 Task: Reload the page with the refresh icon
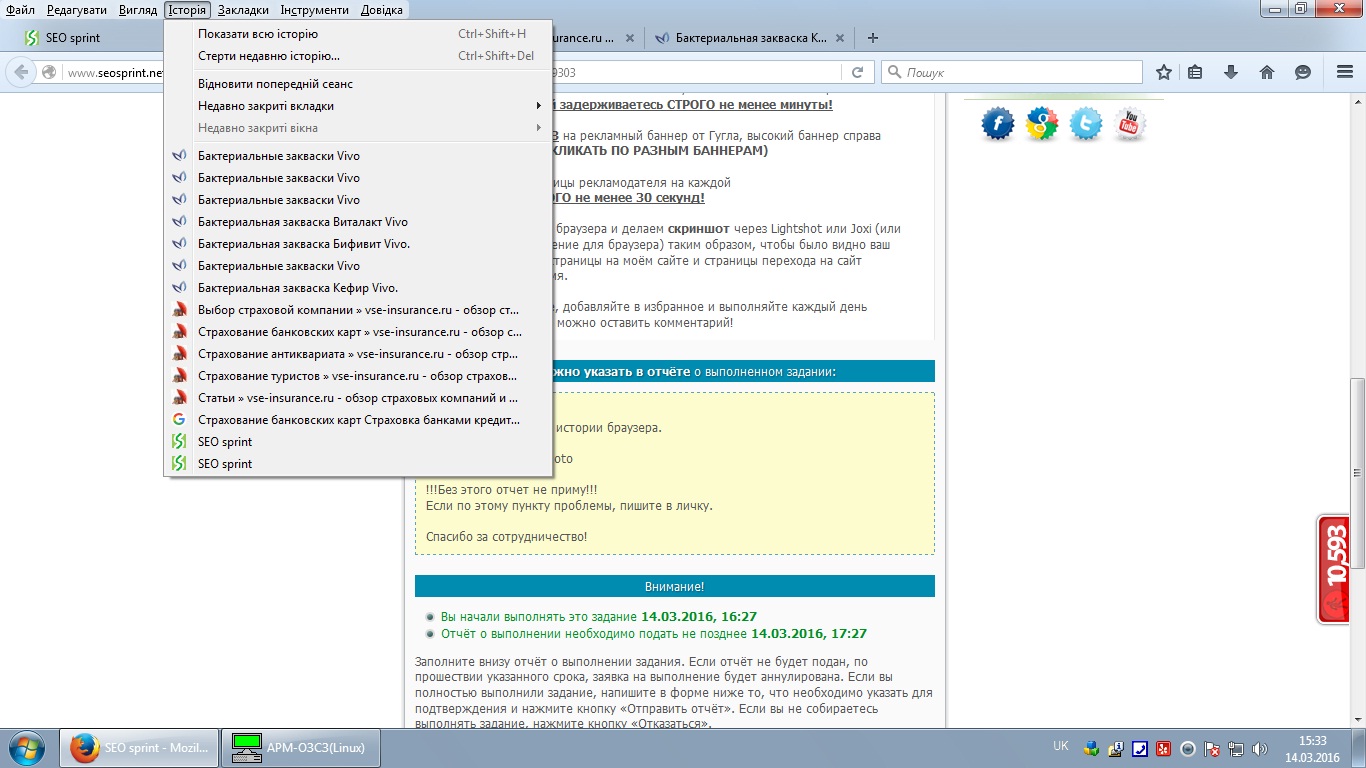click(x=857, y=72)
